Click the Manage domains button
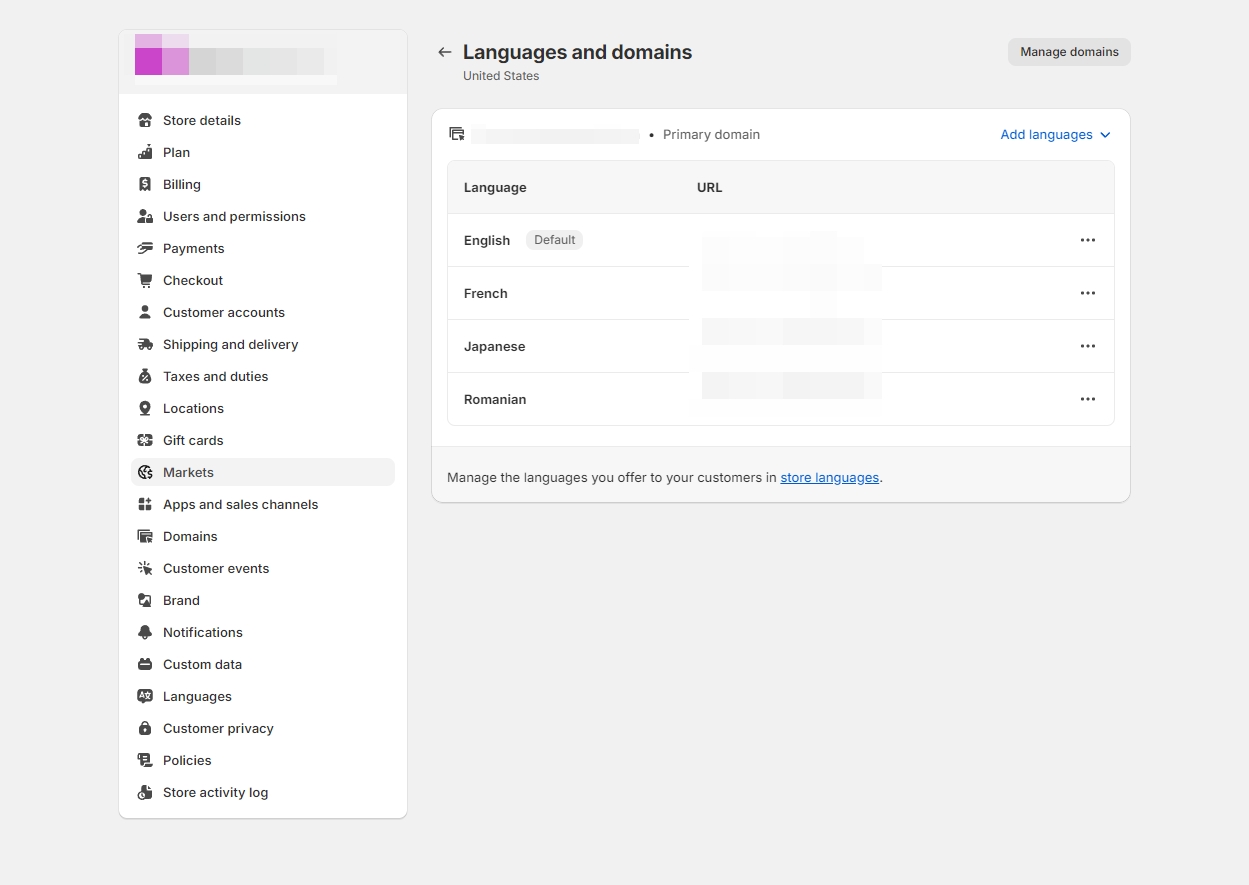Image resolution: width=1249 pixels, height=885 pixels. pos(1068,52)
